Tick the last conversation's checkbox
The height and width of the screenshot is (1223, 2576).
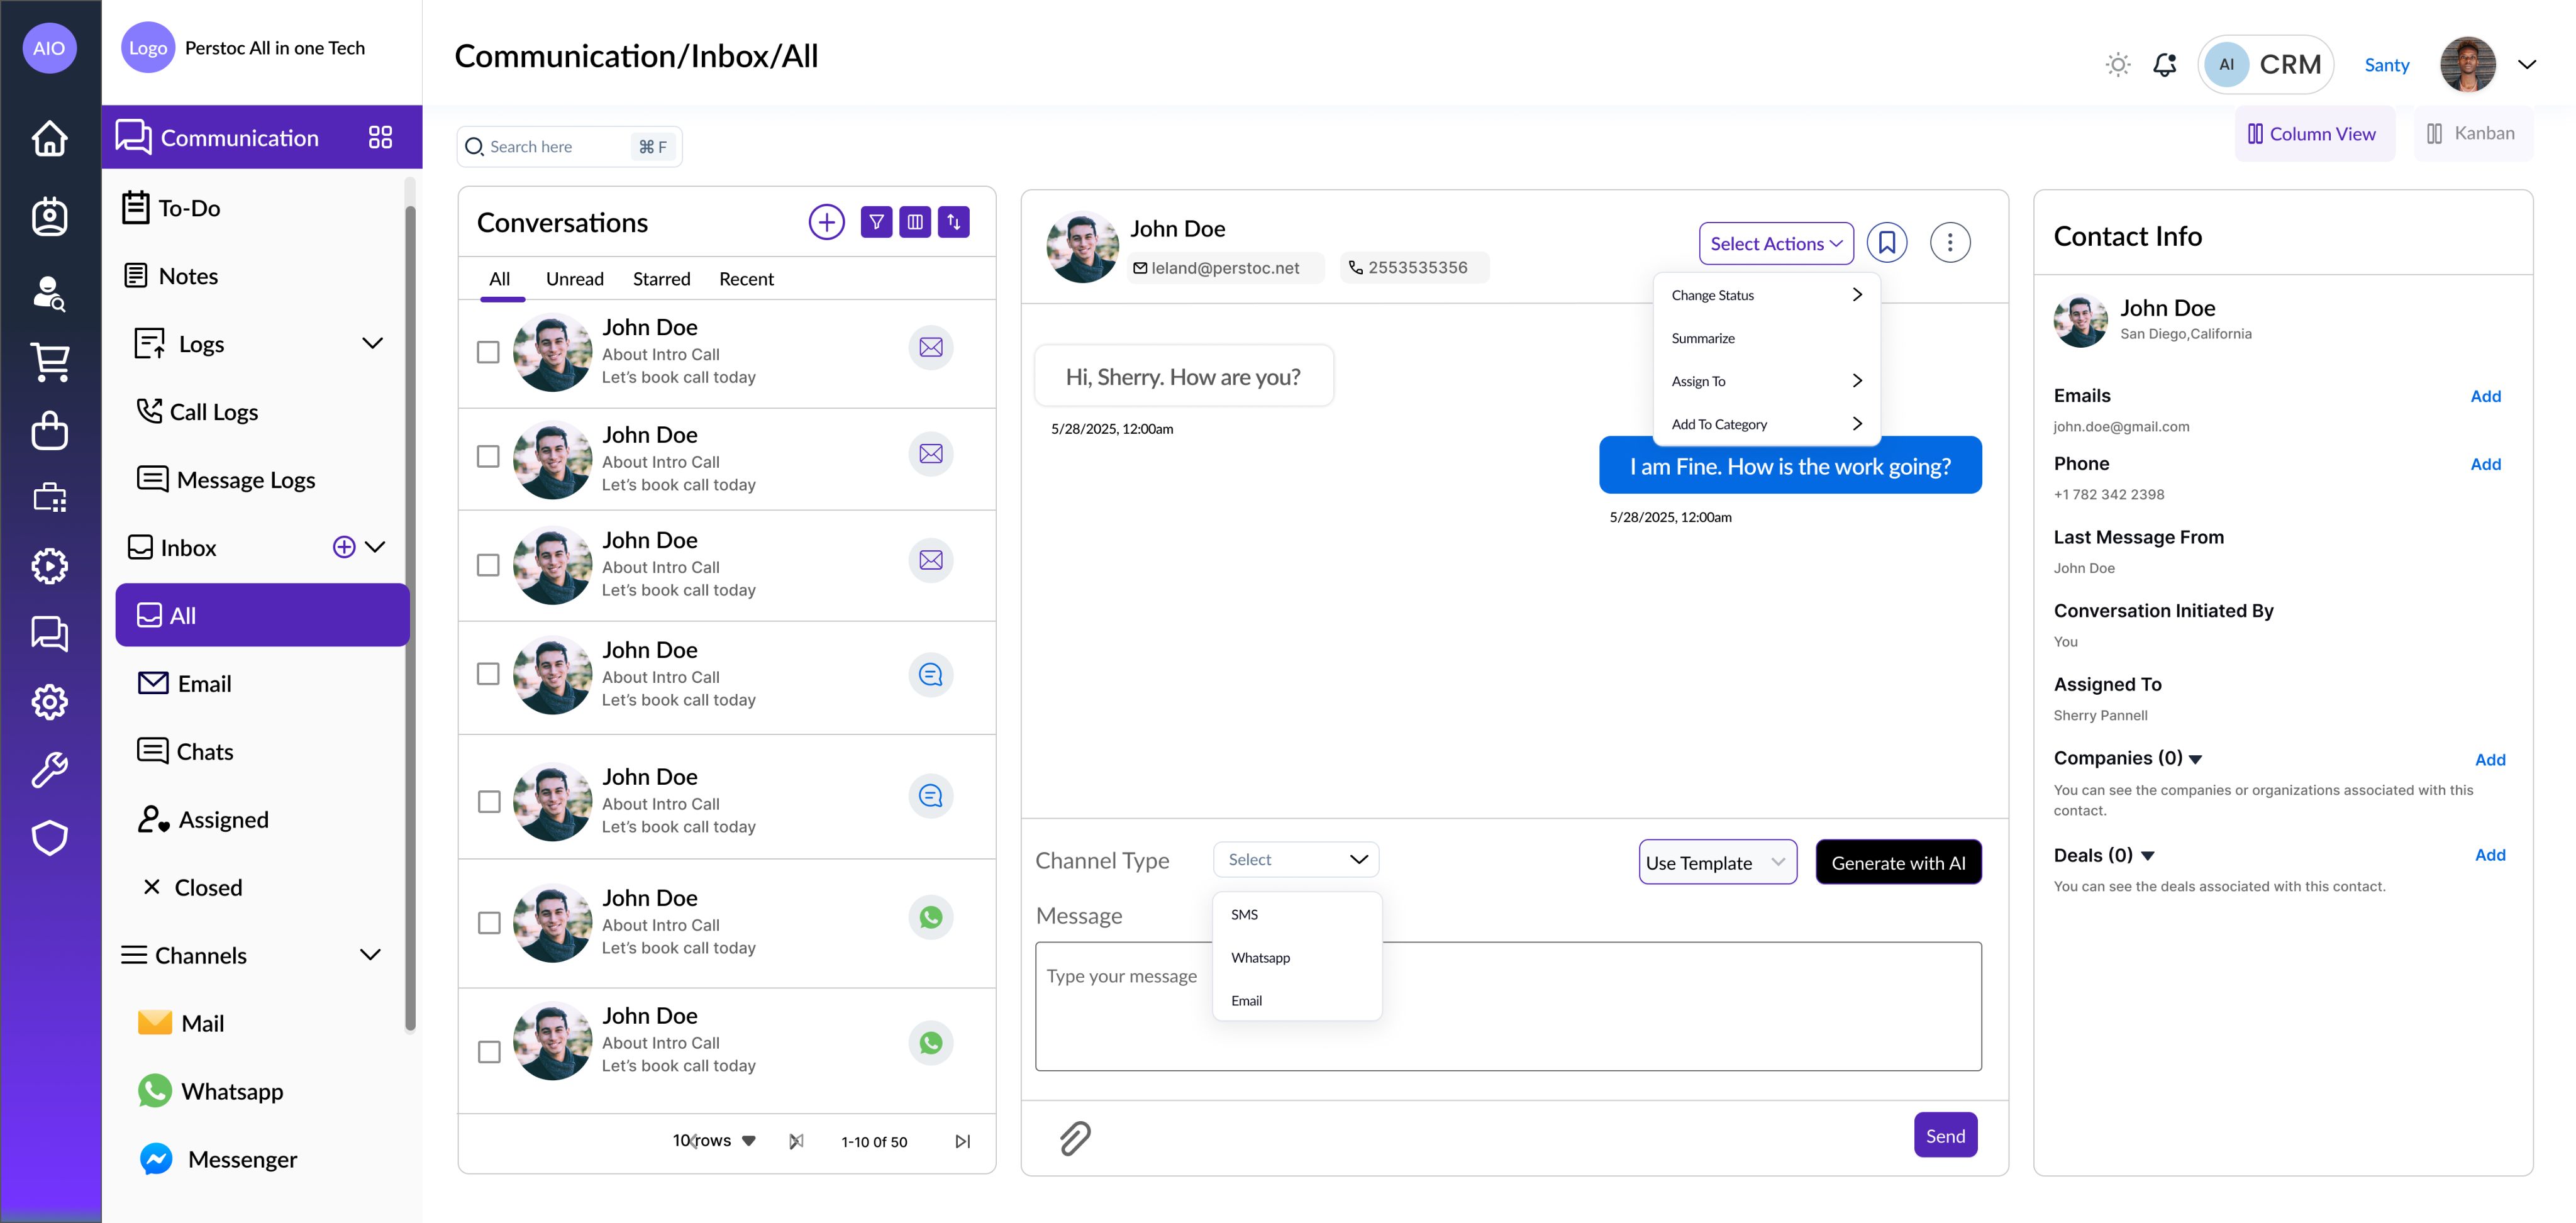click(489, 1052)
